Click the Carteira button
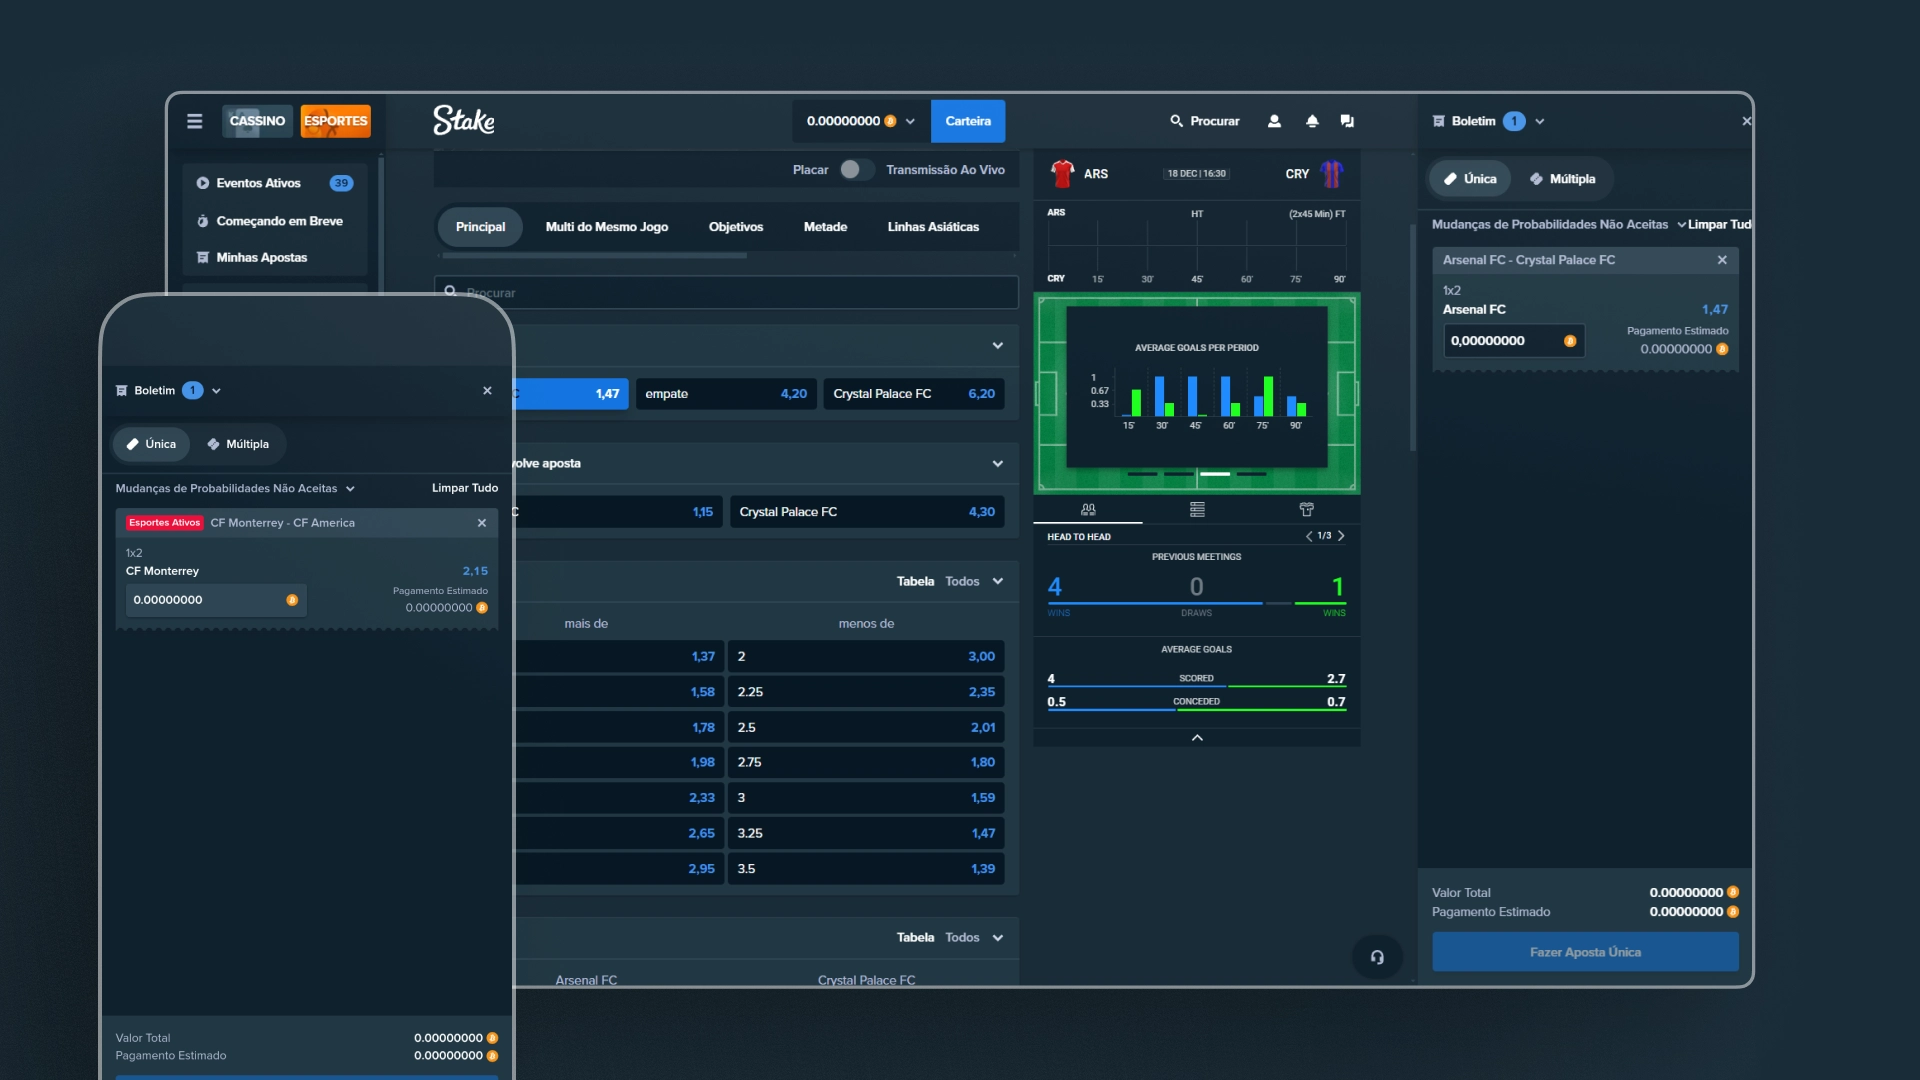This screenshot has height=1080, width=1920. coord(967,121)
